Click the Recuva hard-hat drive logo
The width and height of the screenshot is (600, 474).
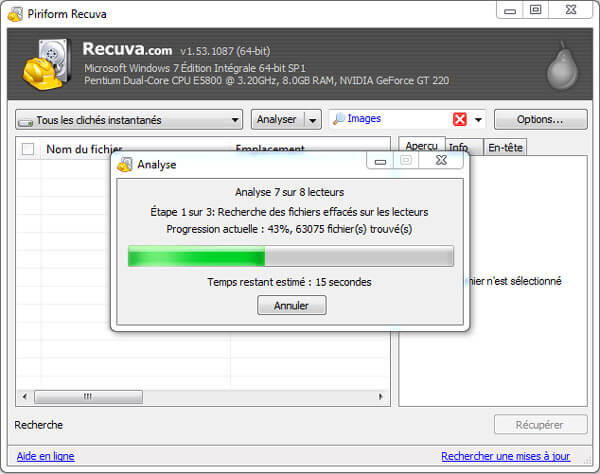click(x=47, y=64)
